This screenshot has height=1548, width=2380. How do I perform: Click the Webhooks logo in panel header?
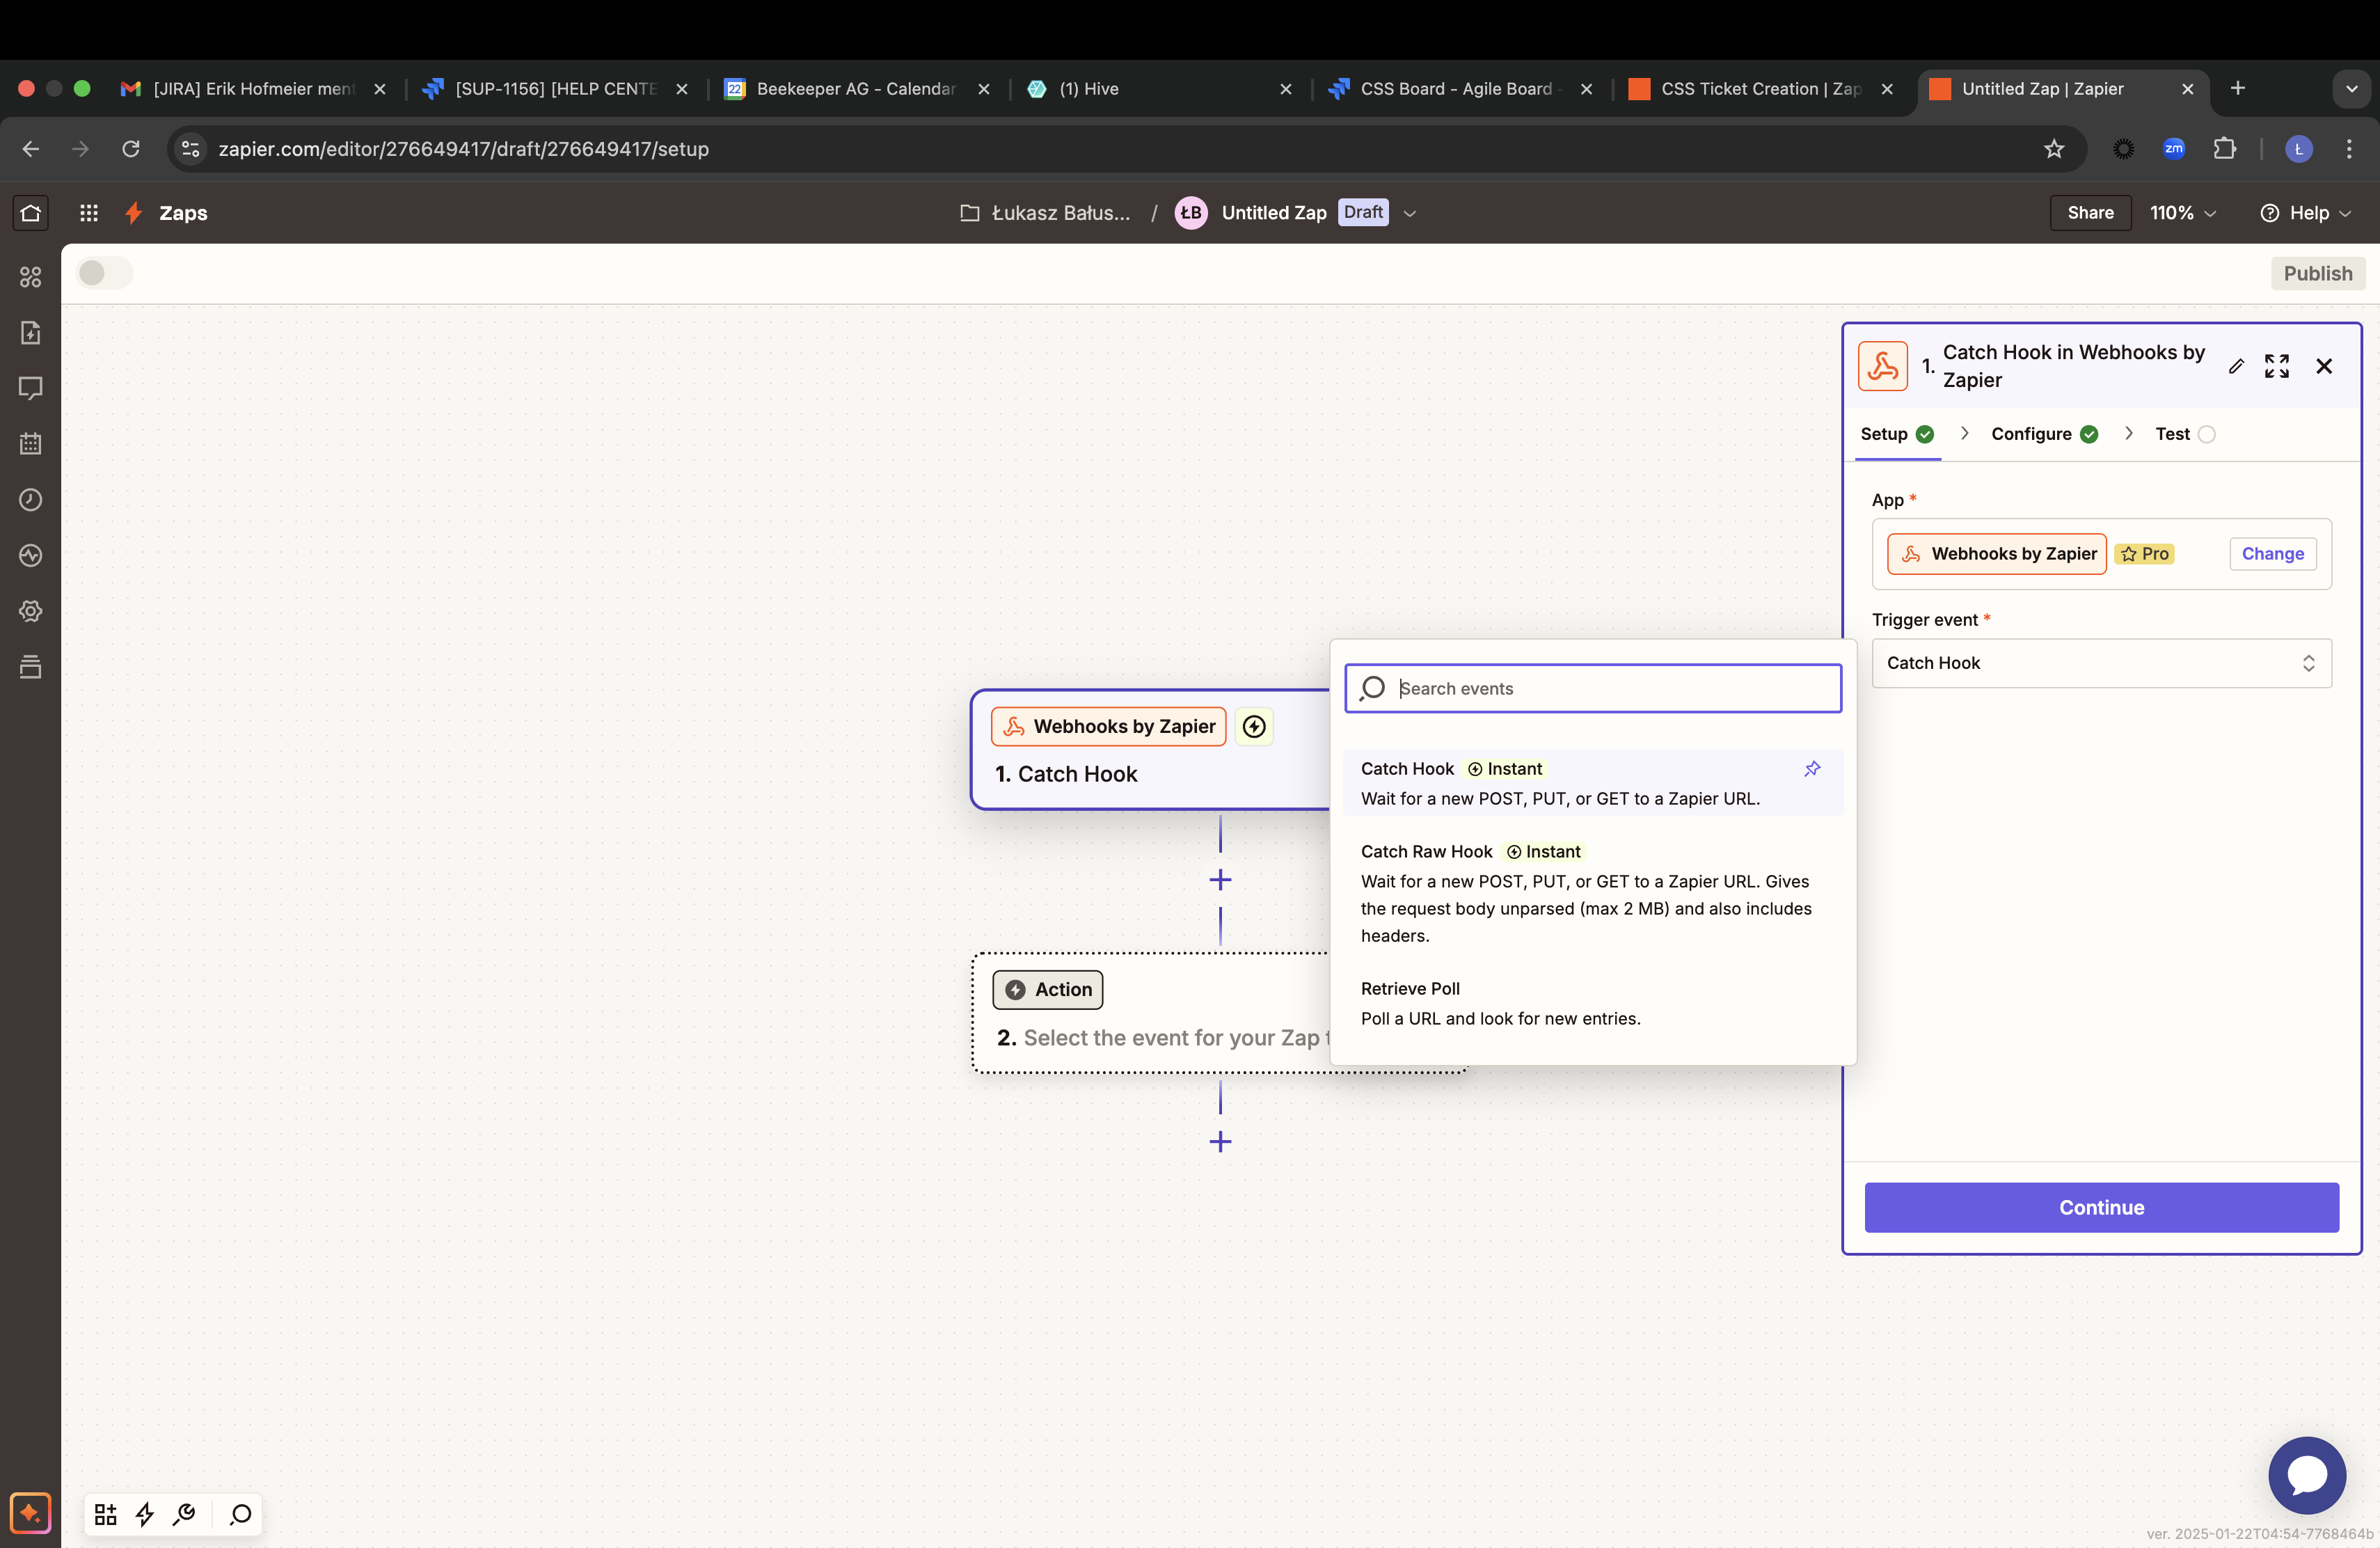pyautogui.click(x=1883, y=366)
